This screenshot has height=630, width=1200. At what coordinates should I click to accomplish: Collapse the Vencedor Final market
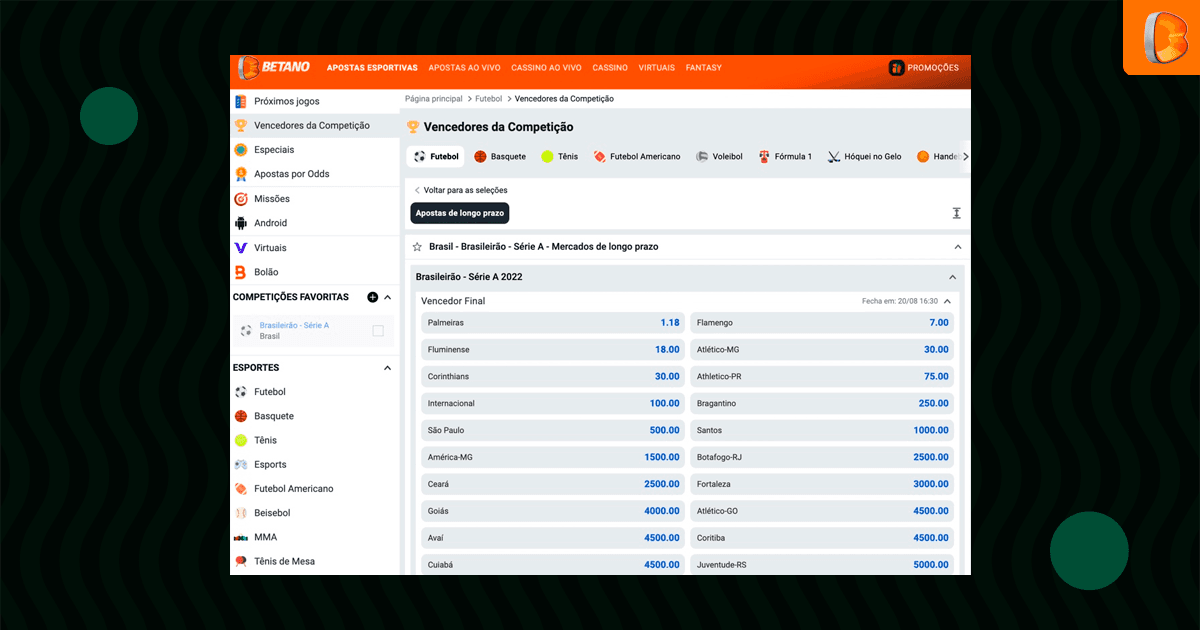(x=947, y=300)
